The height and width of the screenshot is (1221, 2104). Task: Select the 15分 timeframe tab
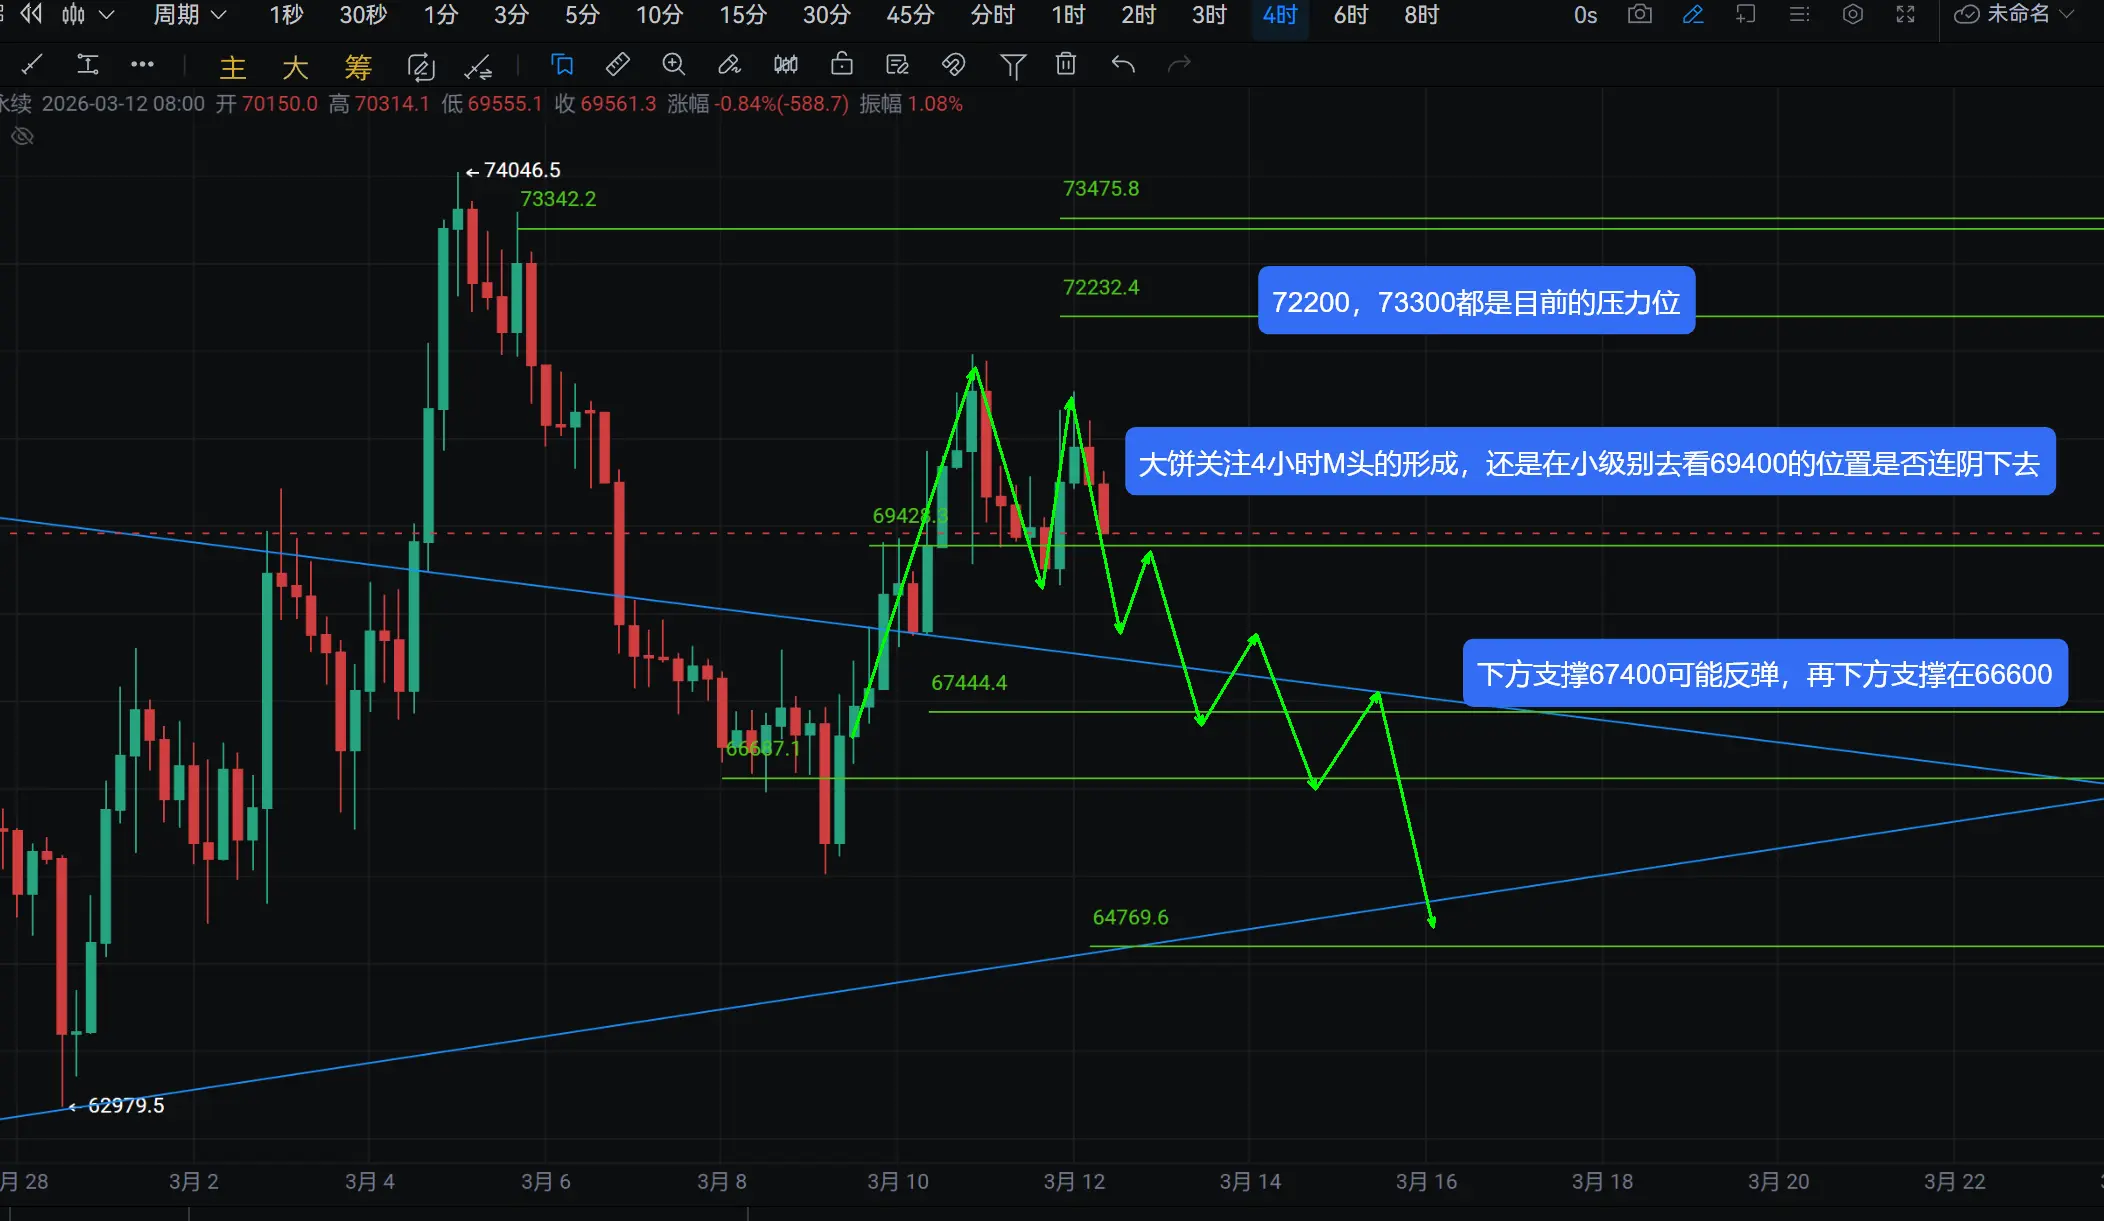[x=742, y=15]
